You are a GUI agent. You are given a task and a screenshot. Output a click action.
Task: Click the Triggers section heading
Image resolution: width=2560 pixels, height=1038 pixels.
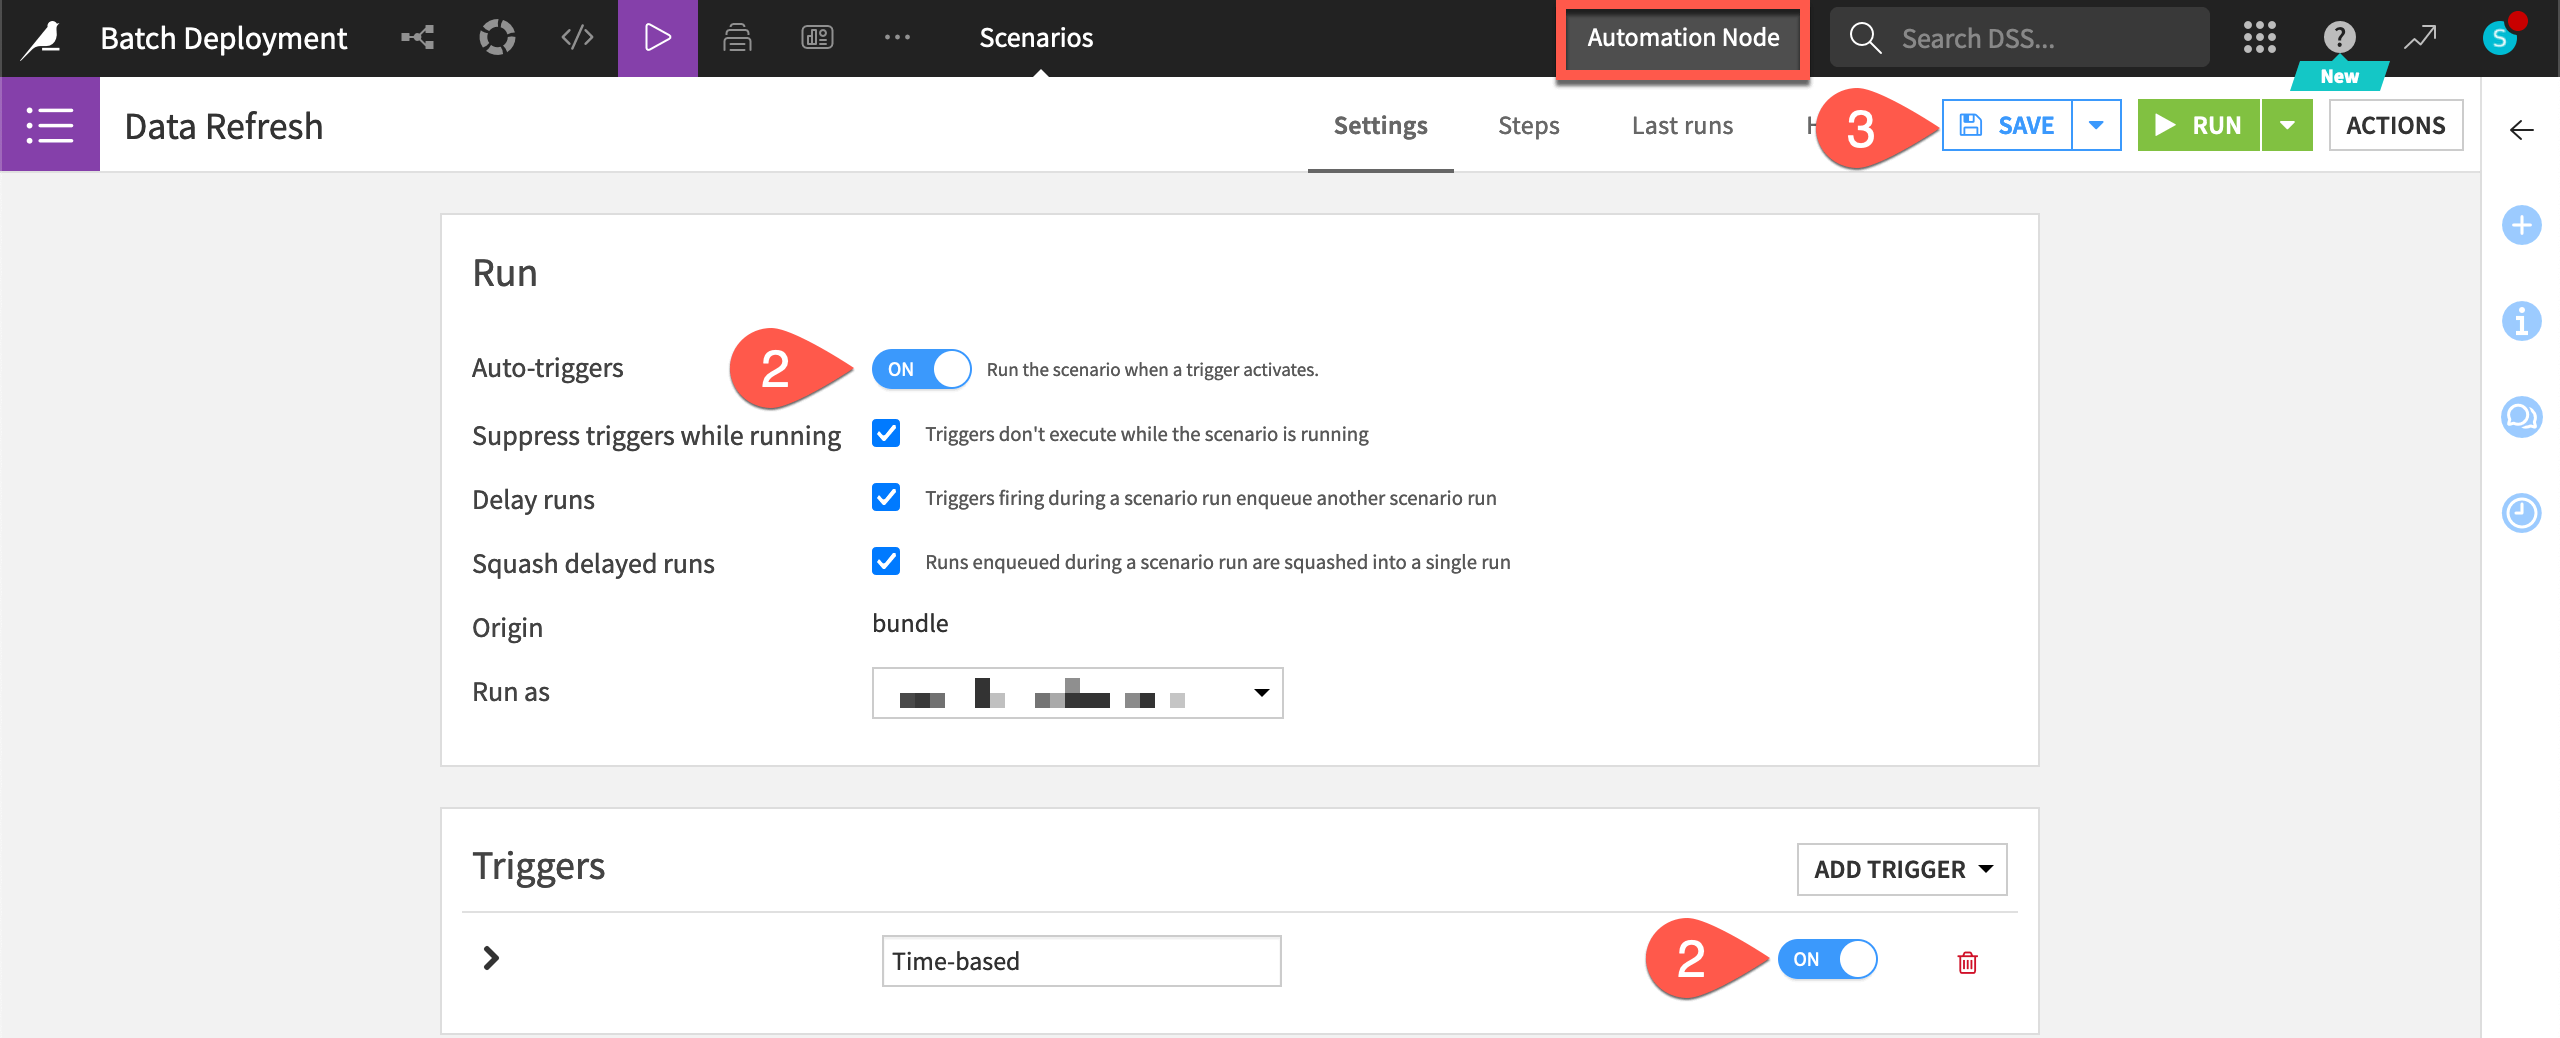[x=538, y=866]
